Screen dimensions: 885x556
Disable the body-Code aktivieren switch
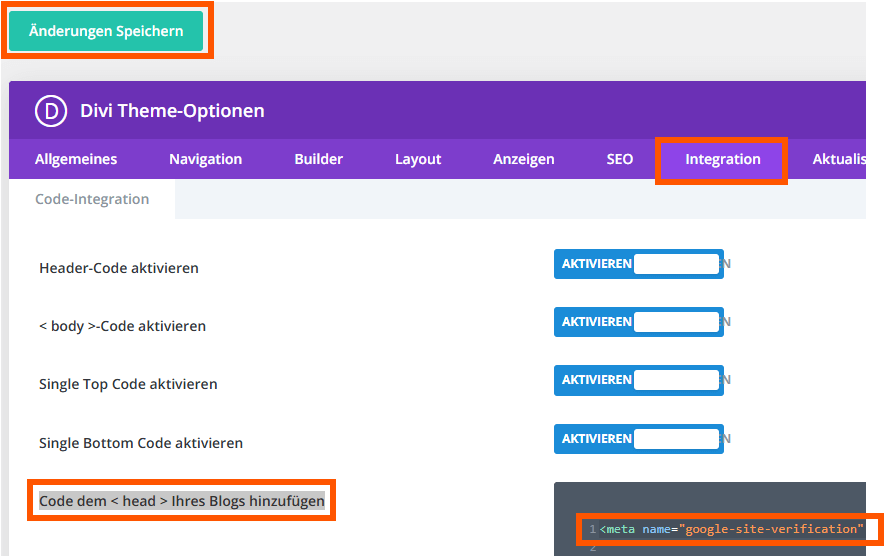[x=638, y=322]
